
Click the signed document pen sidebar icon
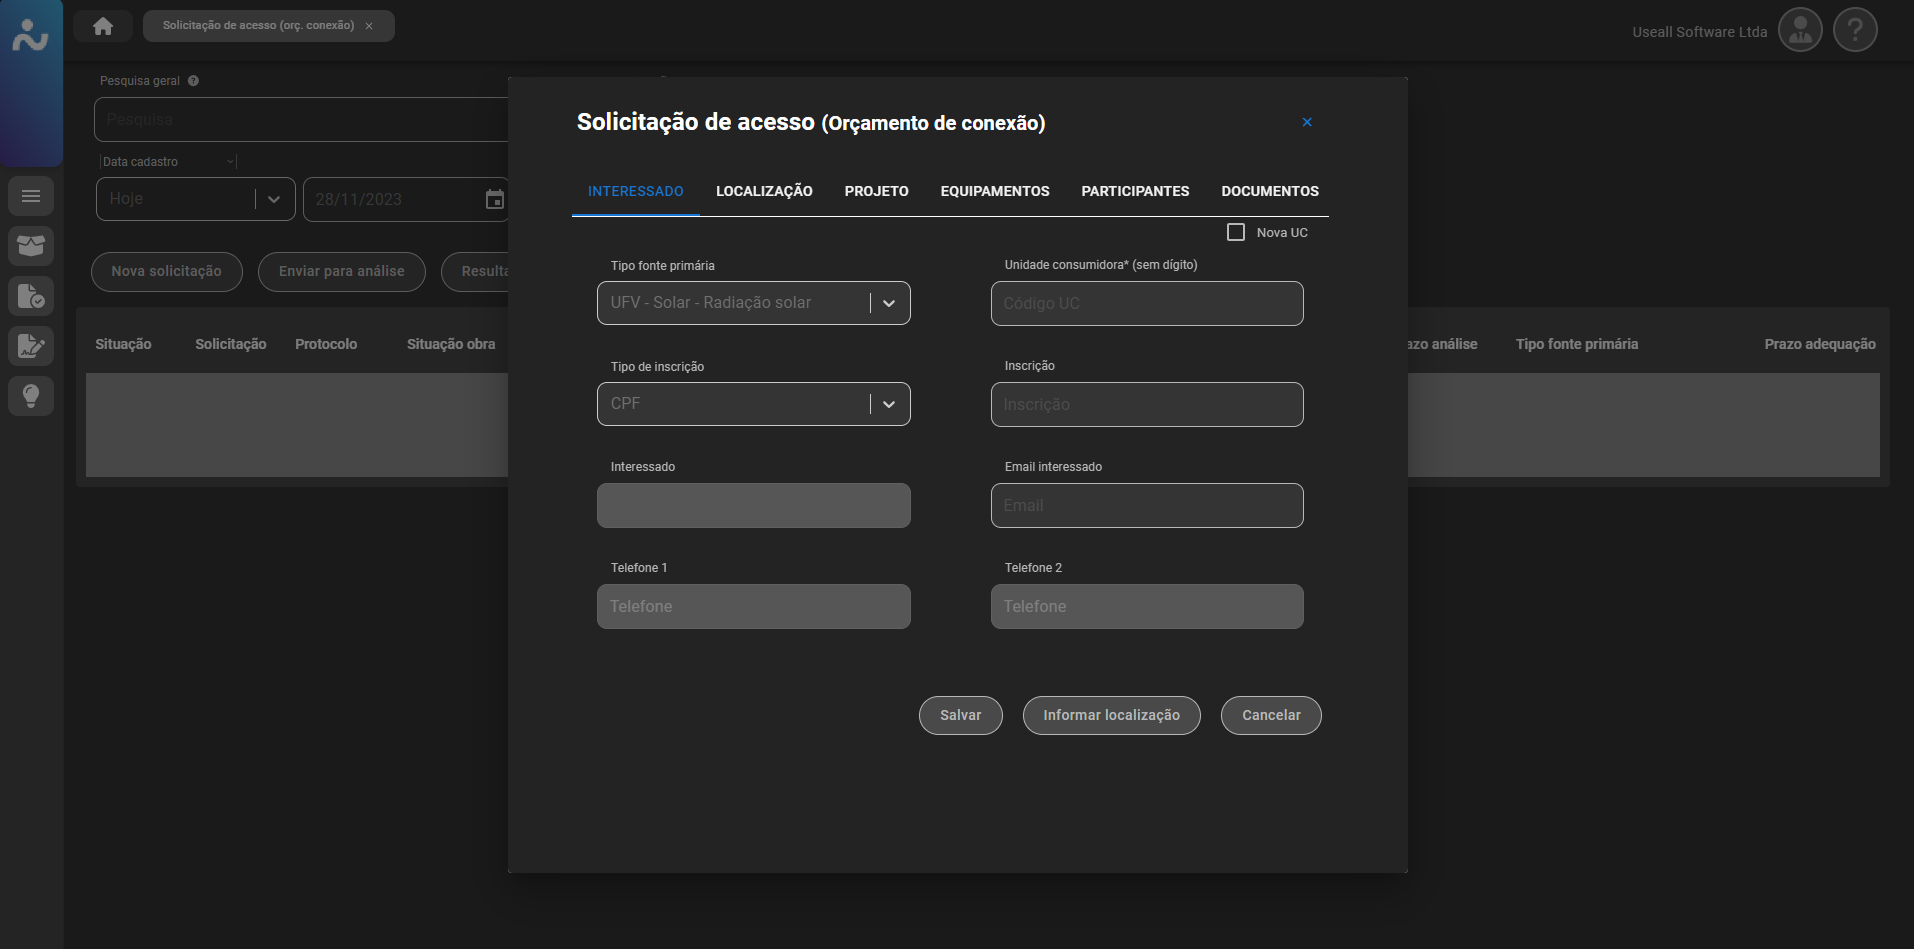pyautogui.click(x=31, y=346)
